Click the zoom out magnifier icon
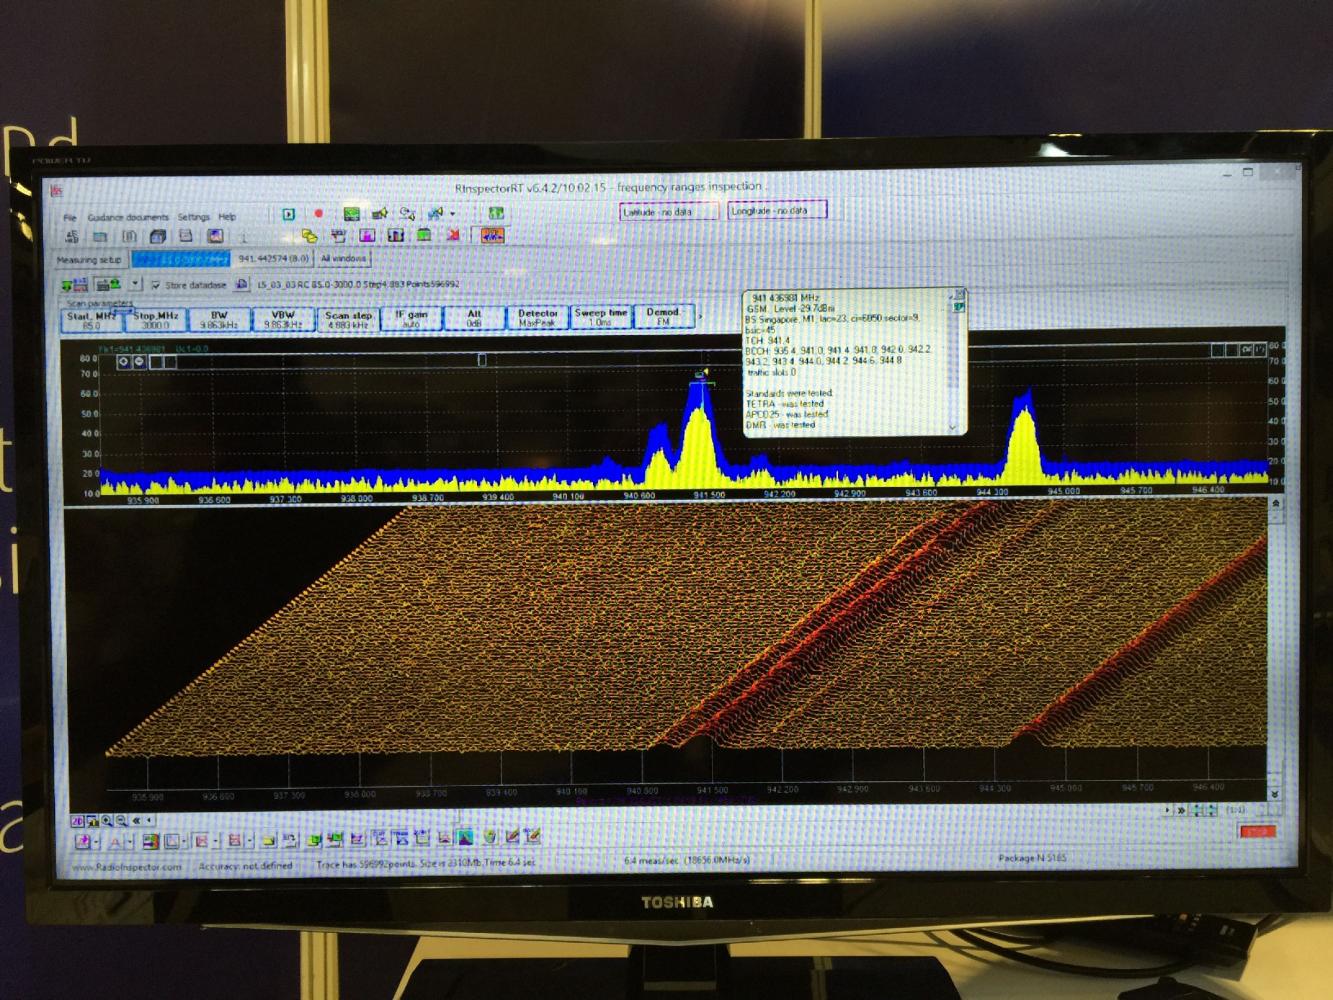The width and height of the screenshot is (1333, 1000). (x=121, y=820)
